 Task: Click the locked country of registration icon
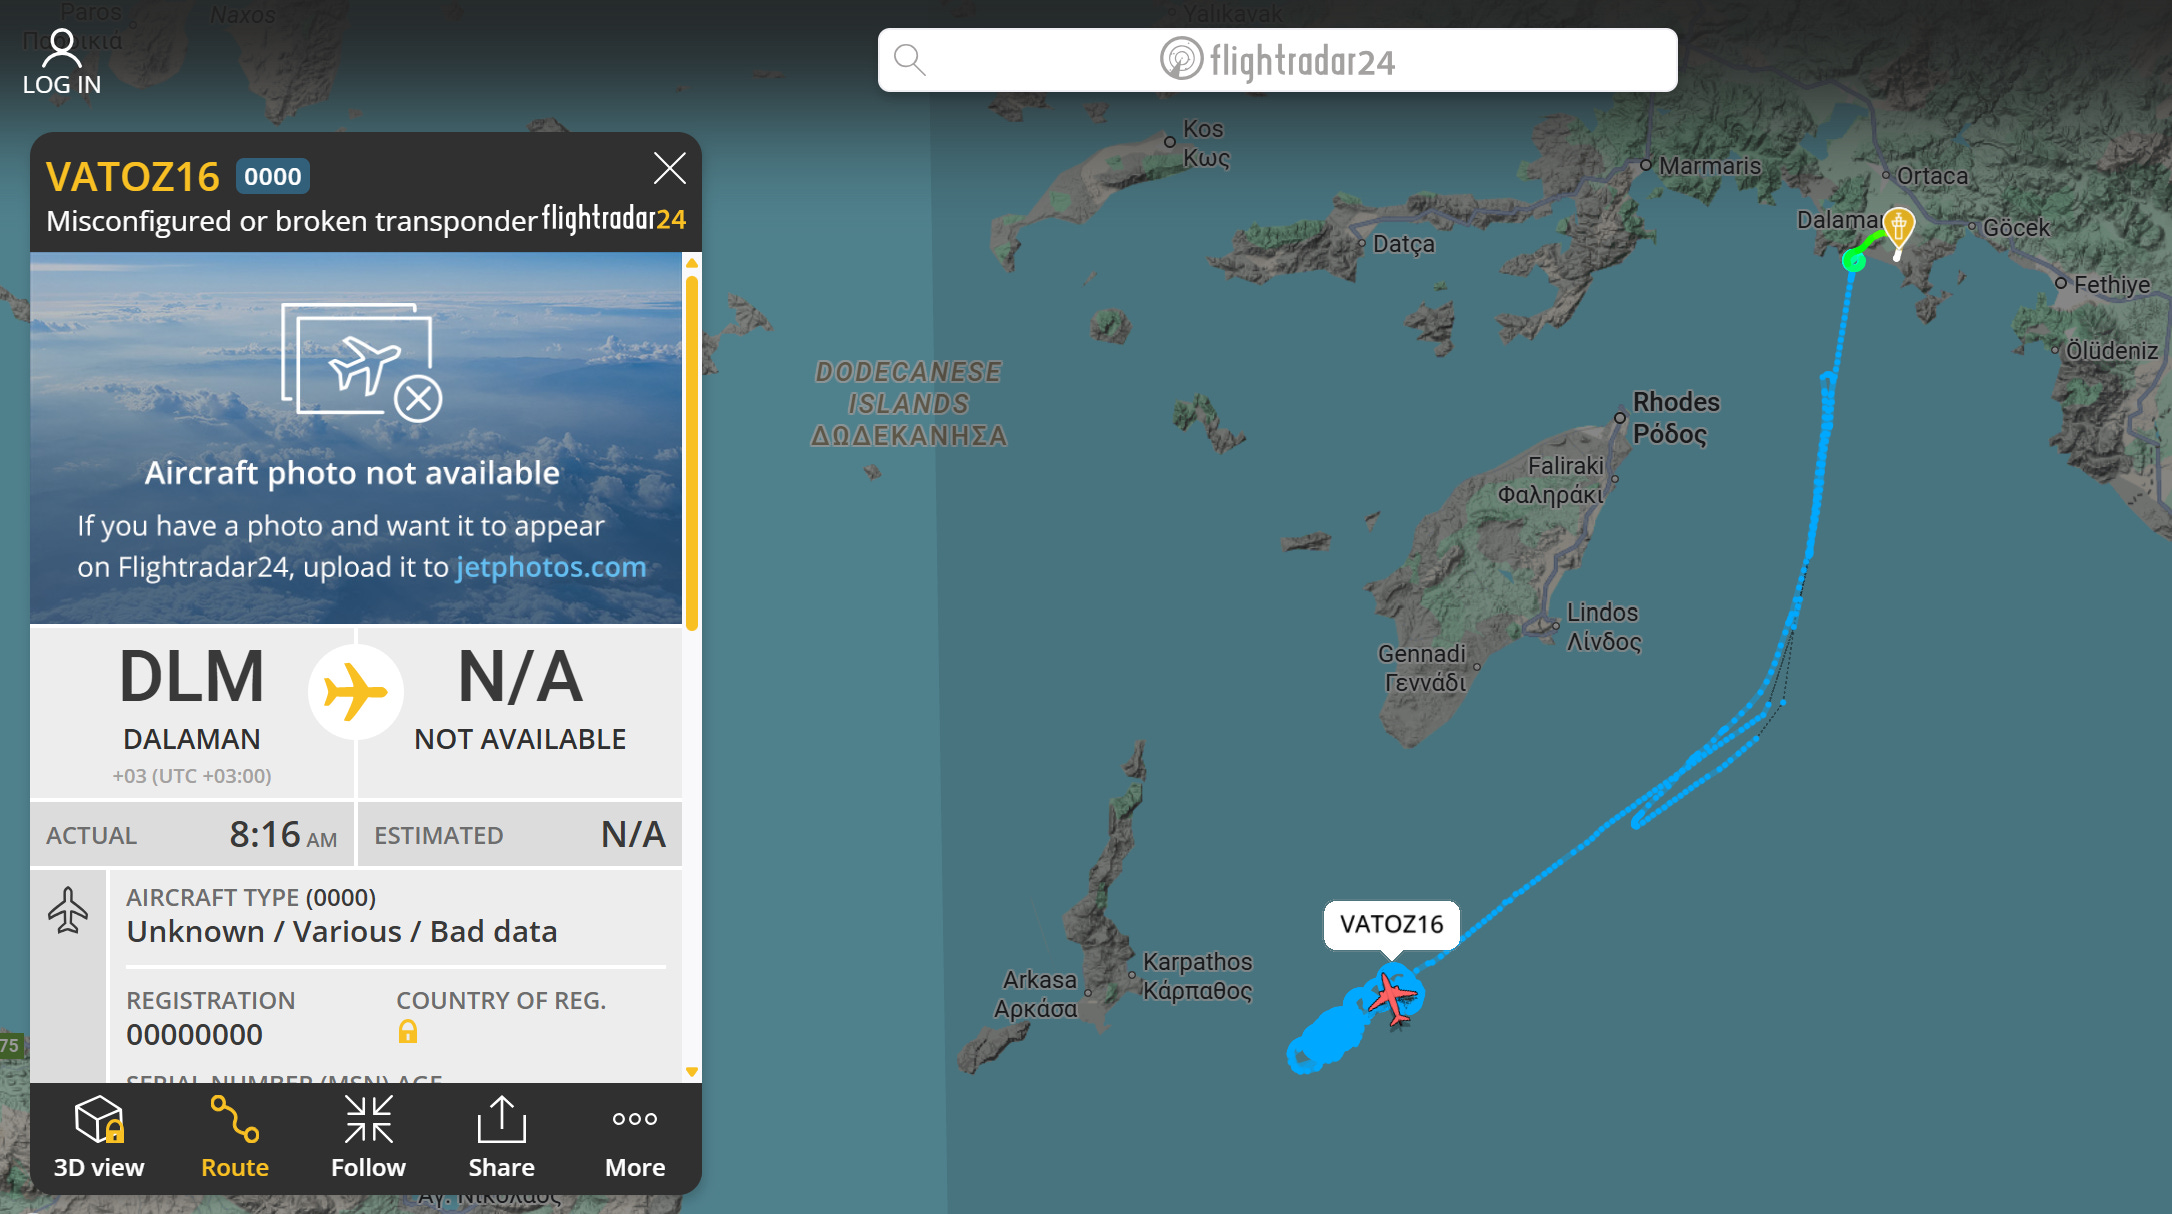tap(407, 1031)
